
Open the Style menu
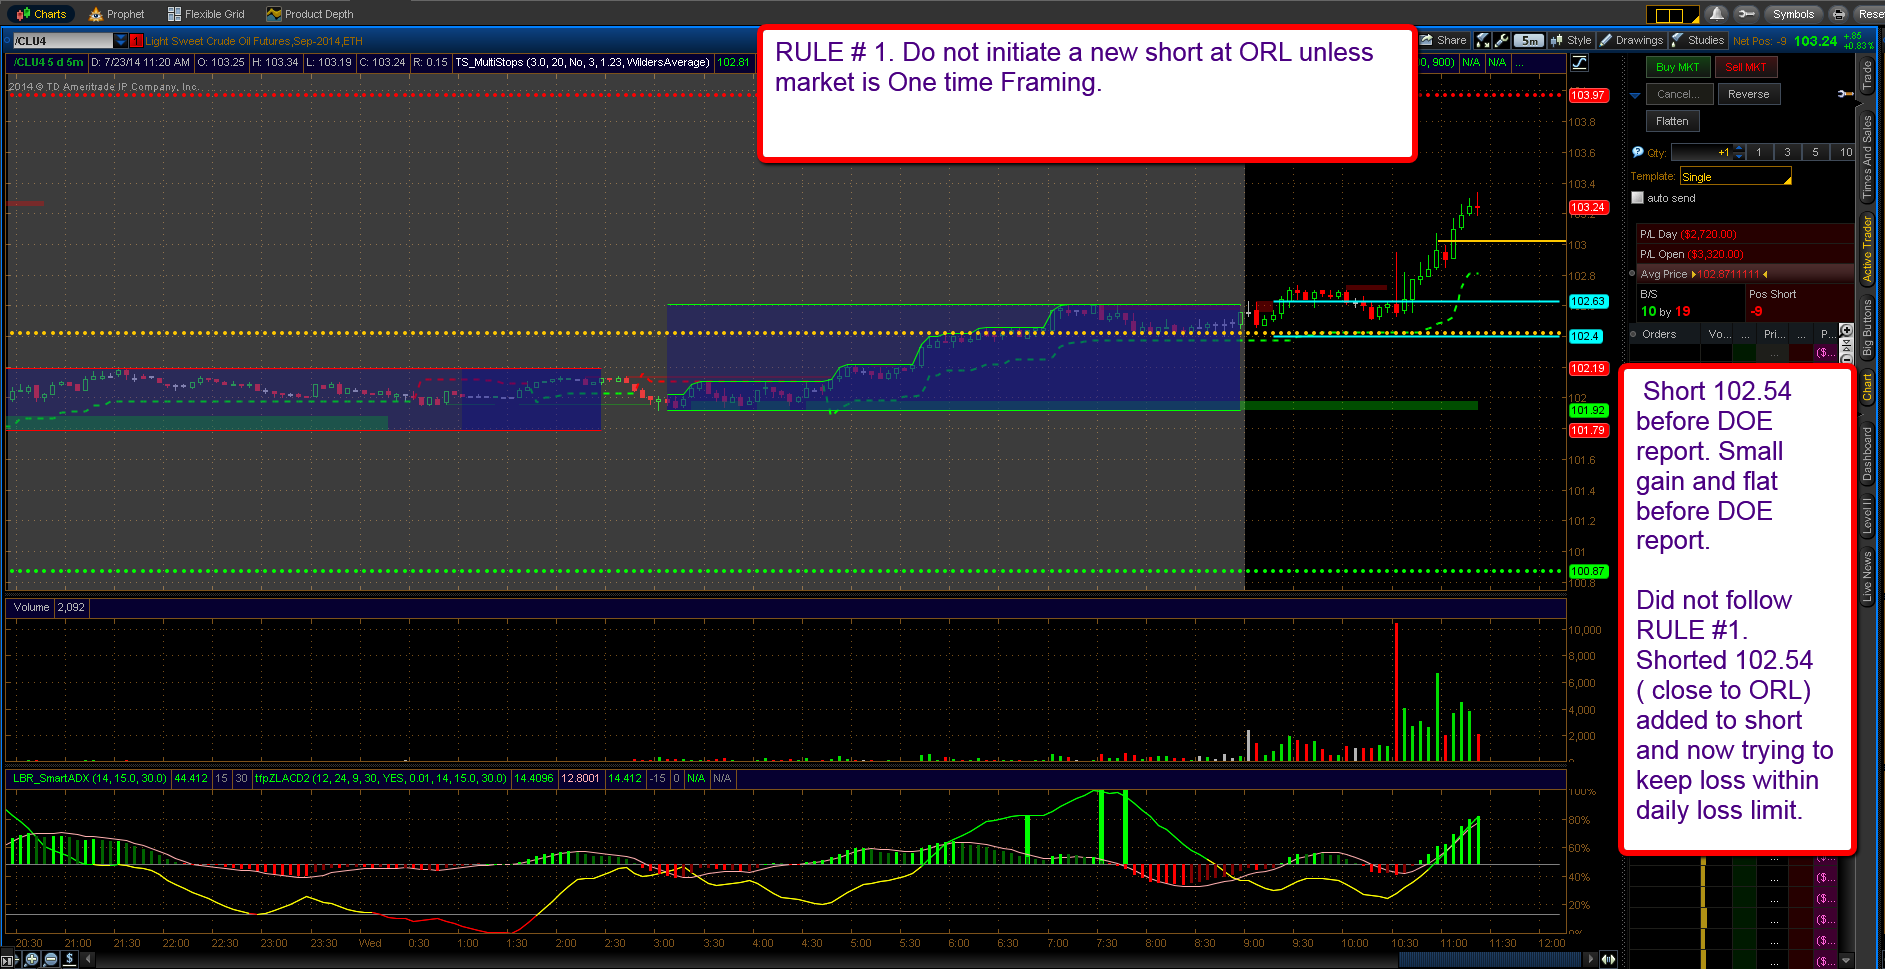[1571, 40]
